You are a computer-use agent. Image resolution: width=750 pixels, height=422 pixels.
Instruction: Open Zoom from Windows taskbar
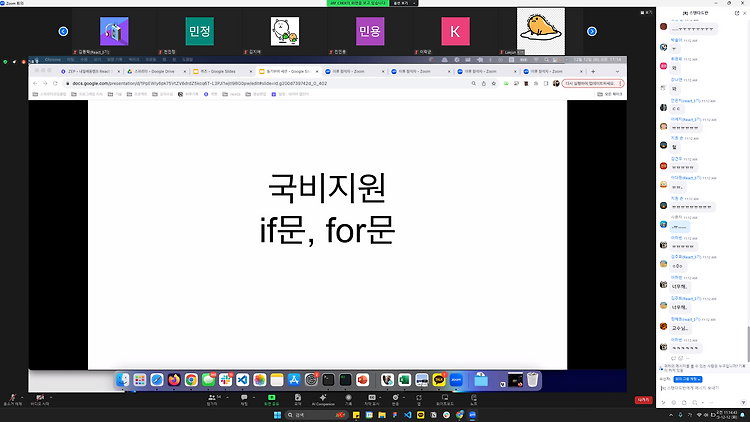coord(473,415)
